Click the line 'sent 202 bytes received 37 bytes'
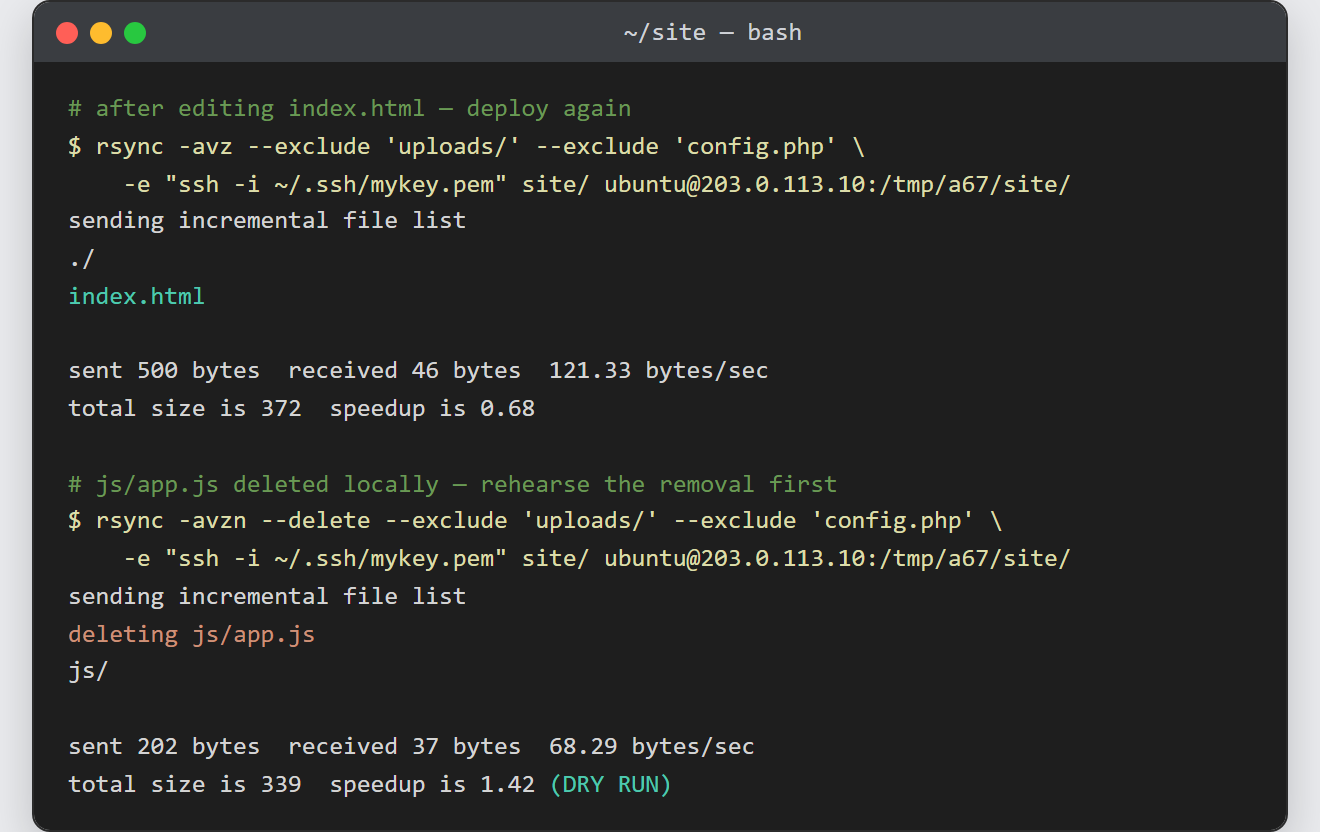Image resolution: width=1320 pixels, height=832 pixels. tap(411, 747)
